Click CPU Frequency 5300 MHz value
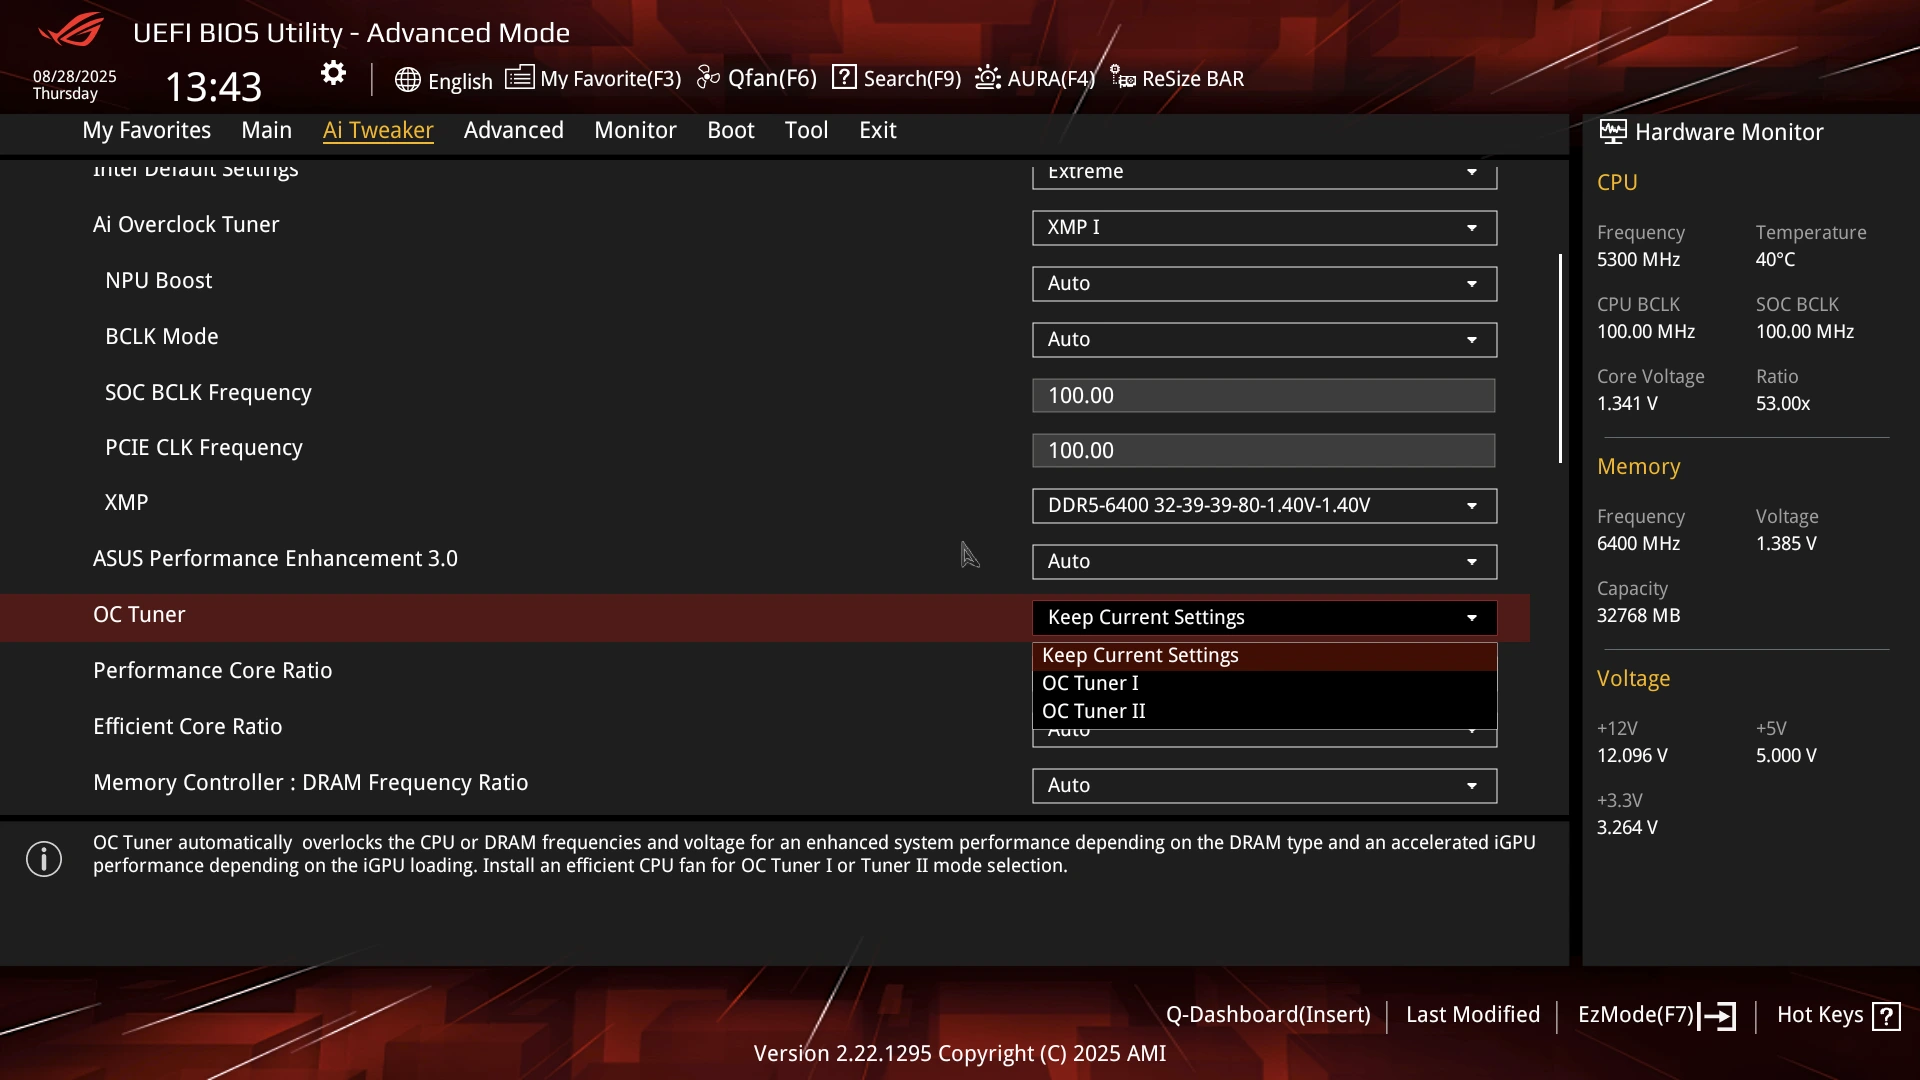 [x=1638, y=260]
